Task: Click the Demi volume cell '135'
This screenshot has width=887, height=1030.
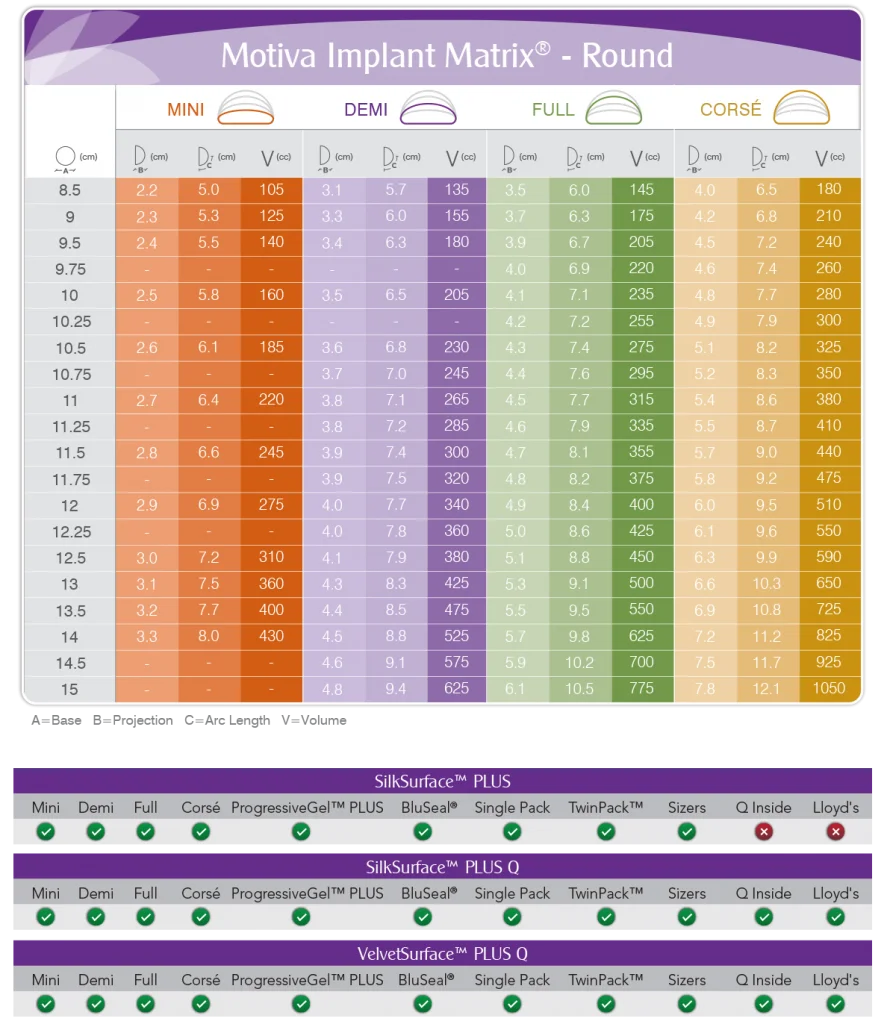Action: pos(457,189)
